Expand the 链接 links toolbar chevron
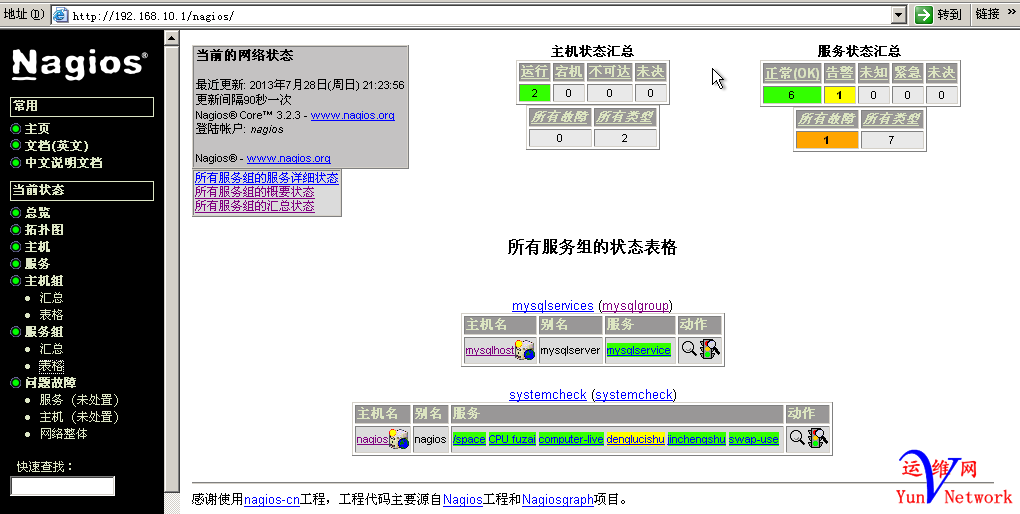 click(x=1010, y=12)
